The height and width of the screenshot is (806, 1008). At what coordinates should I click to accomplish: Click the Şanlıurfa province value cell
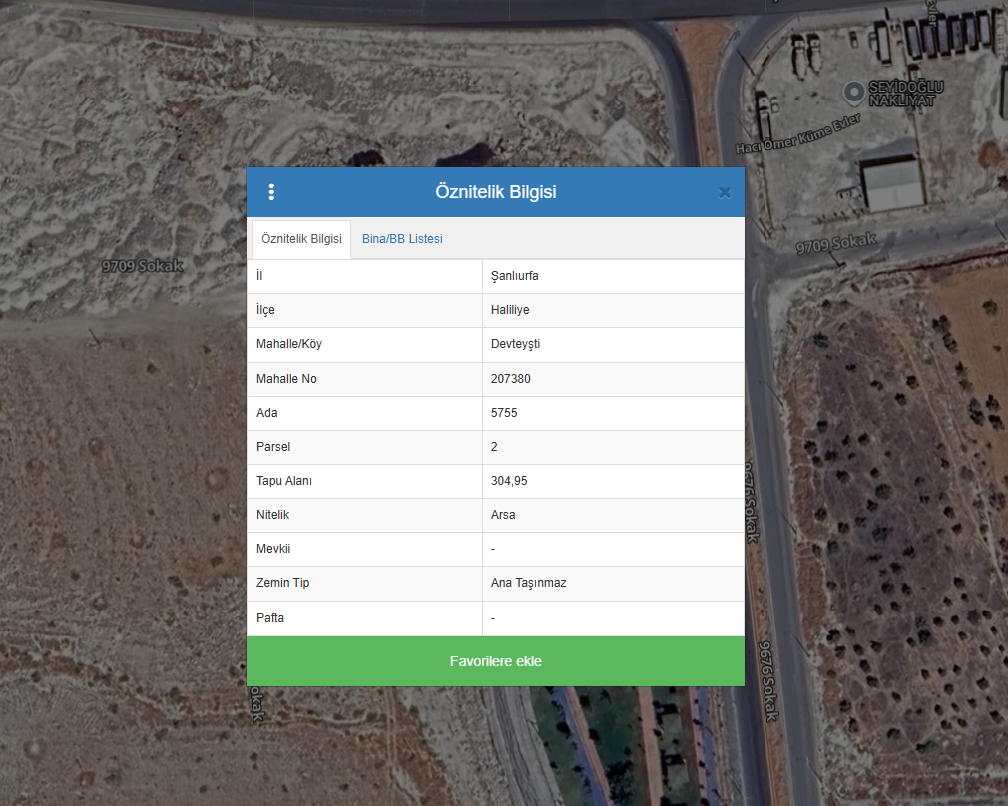(515, 276)
